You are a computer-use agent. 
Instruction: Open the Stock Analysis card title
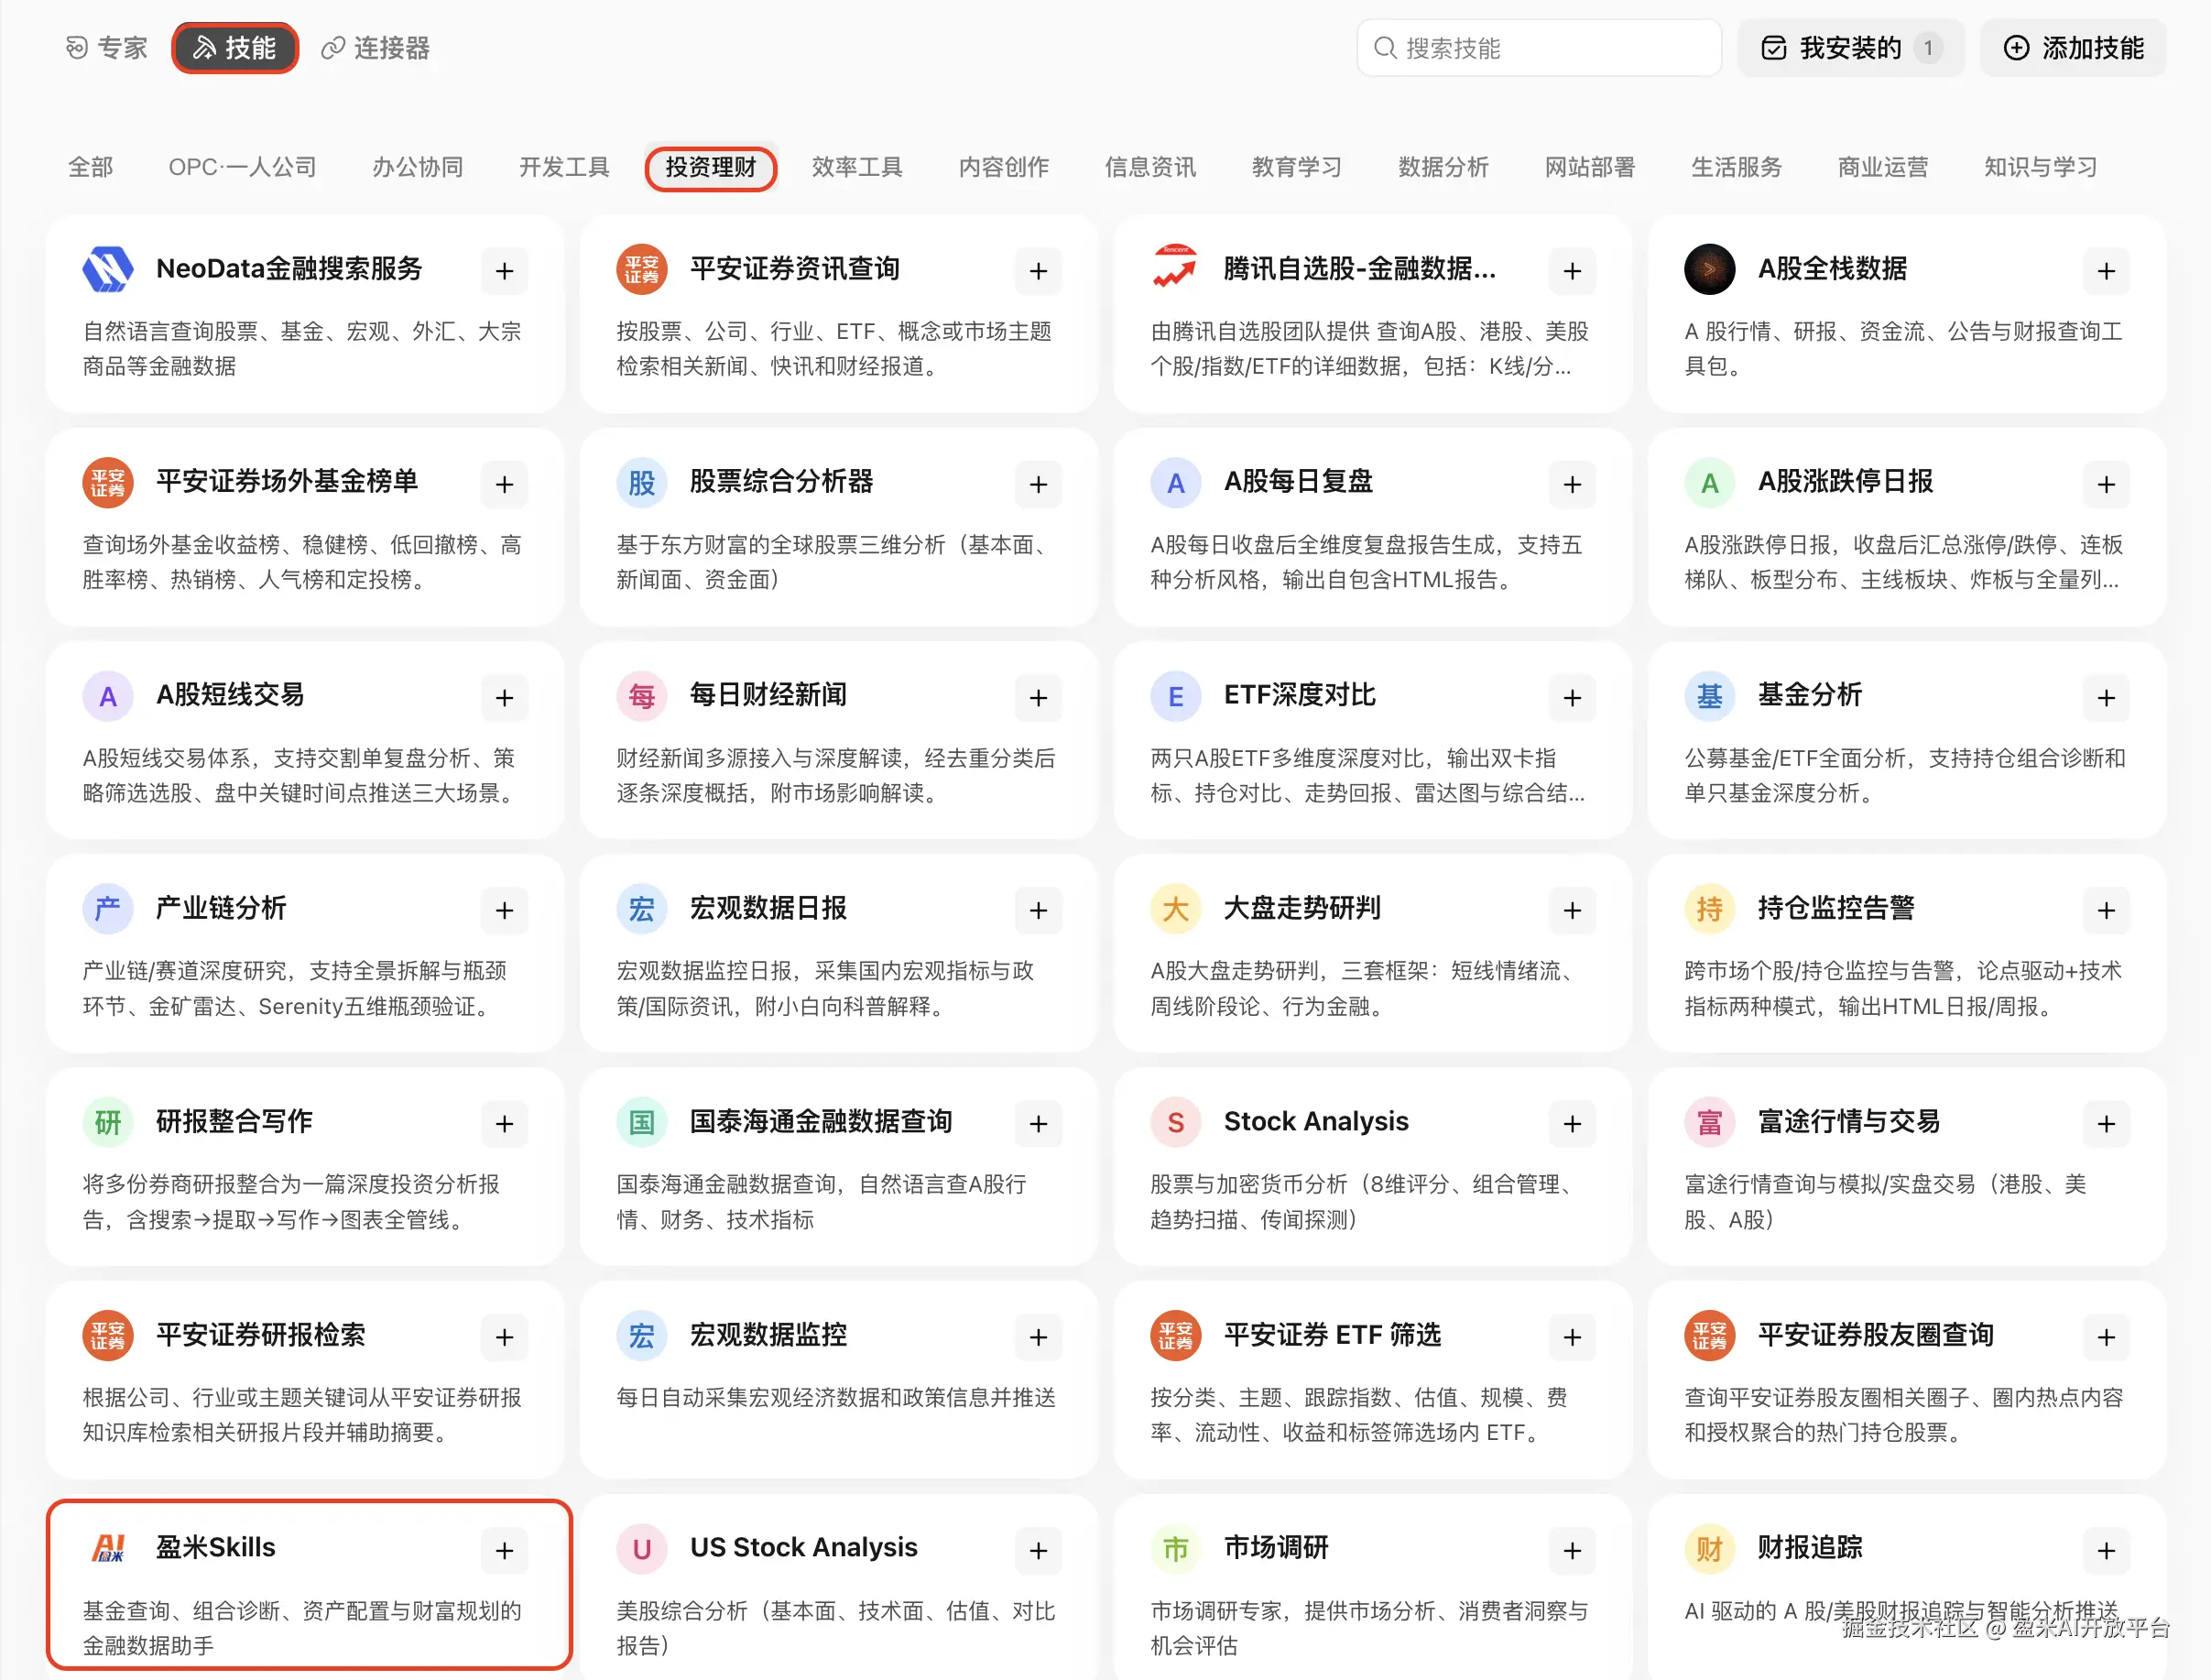(x=1316, y=1122)
